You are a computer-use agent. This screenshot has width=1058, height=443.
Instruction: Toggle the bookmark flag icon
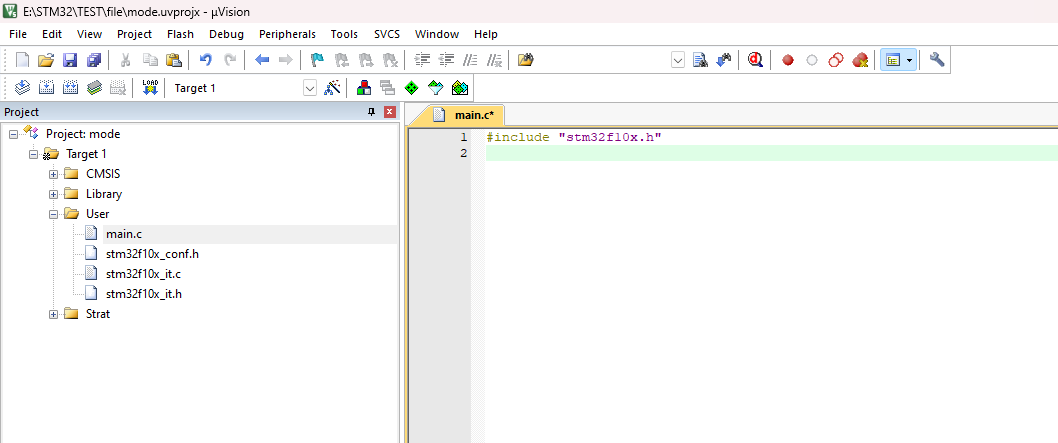(317, 60)
